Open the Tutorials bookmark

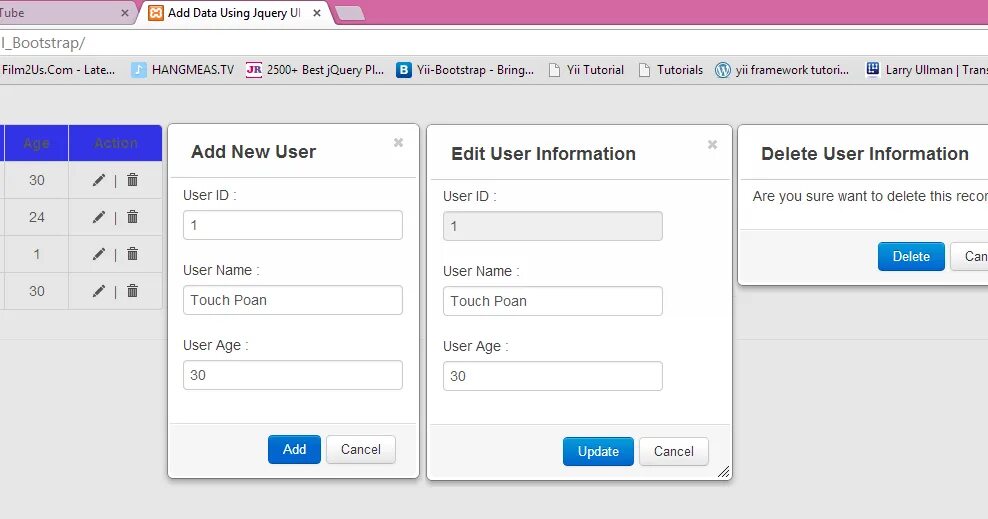click(x=670, y=70)
